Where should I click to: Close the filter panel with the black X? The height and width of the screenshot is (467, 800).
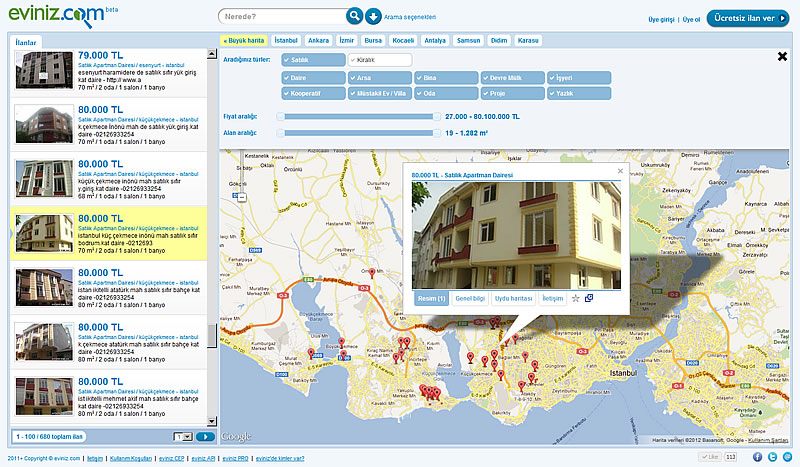(781, 56)
